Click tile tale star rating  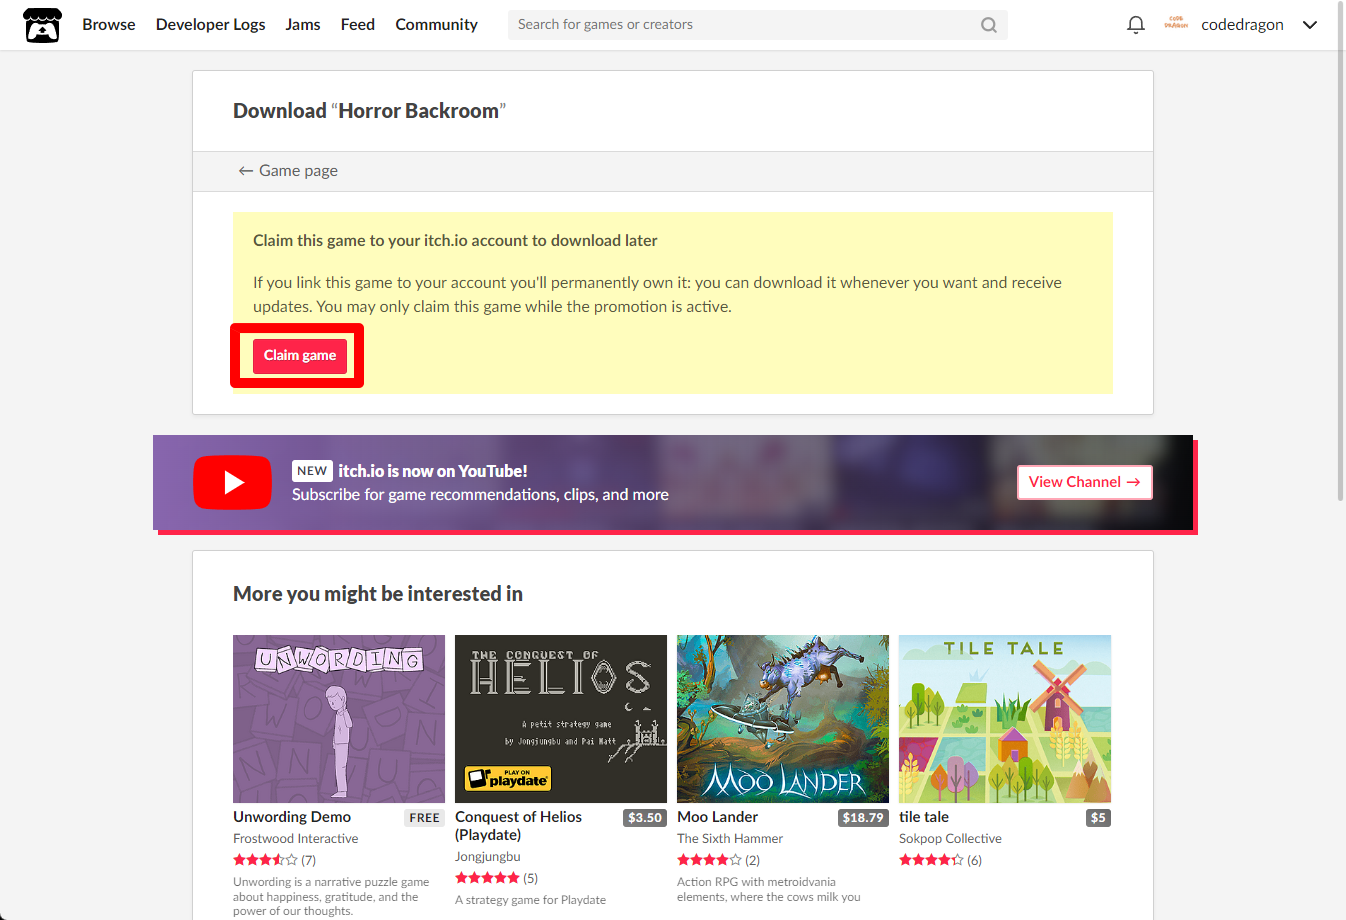pyautogui.click(x=931, y=860)
